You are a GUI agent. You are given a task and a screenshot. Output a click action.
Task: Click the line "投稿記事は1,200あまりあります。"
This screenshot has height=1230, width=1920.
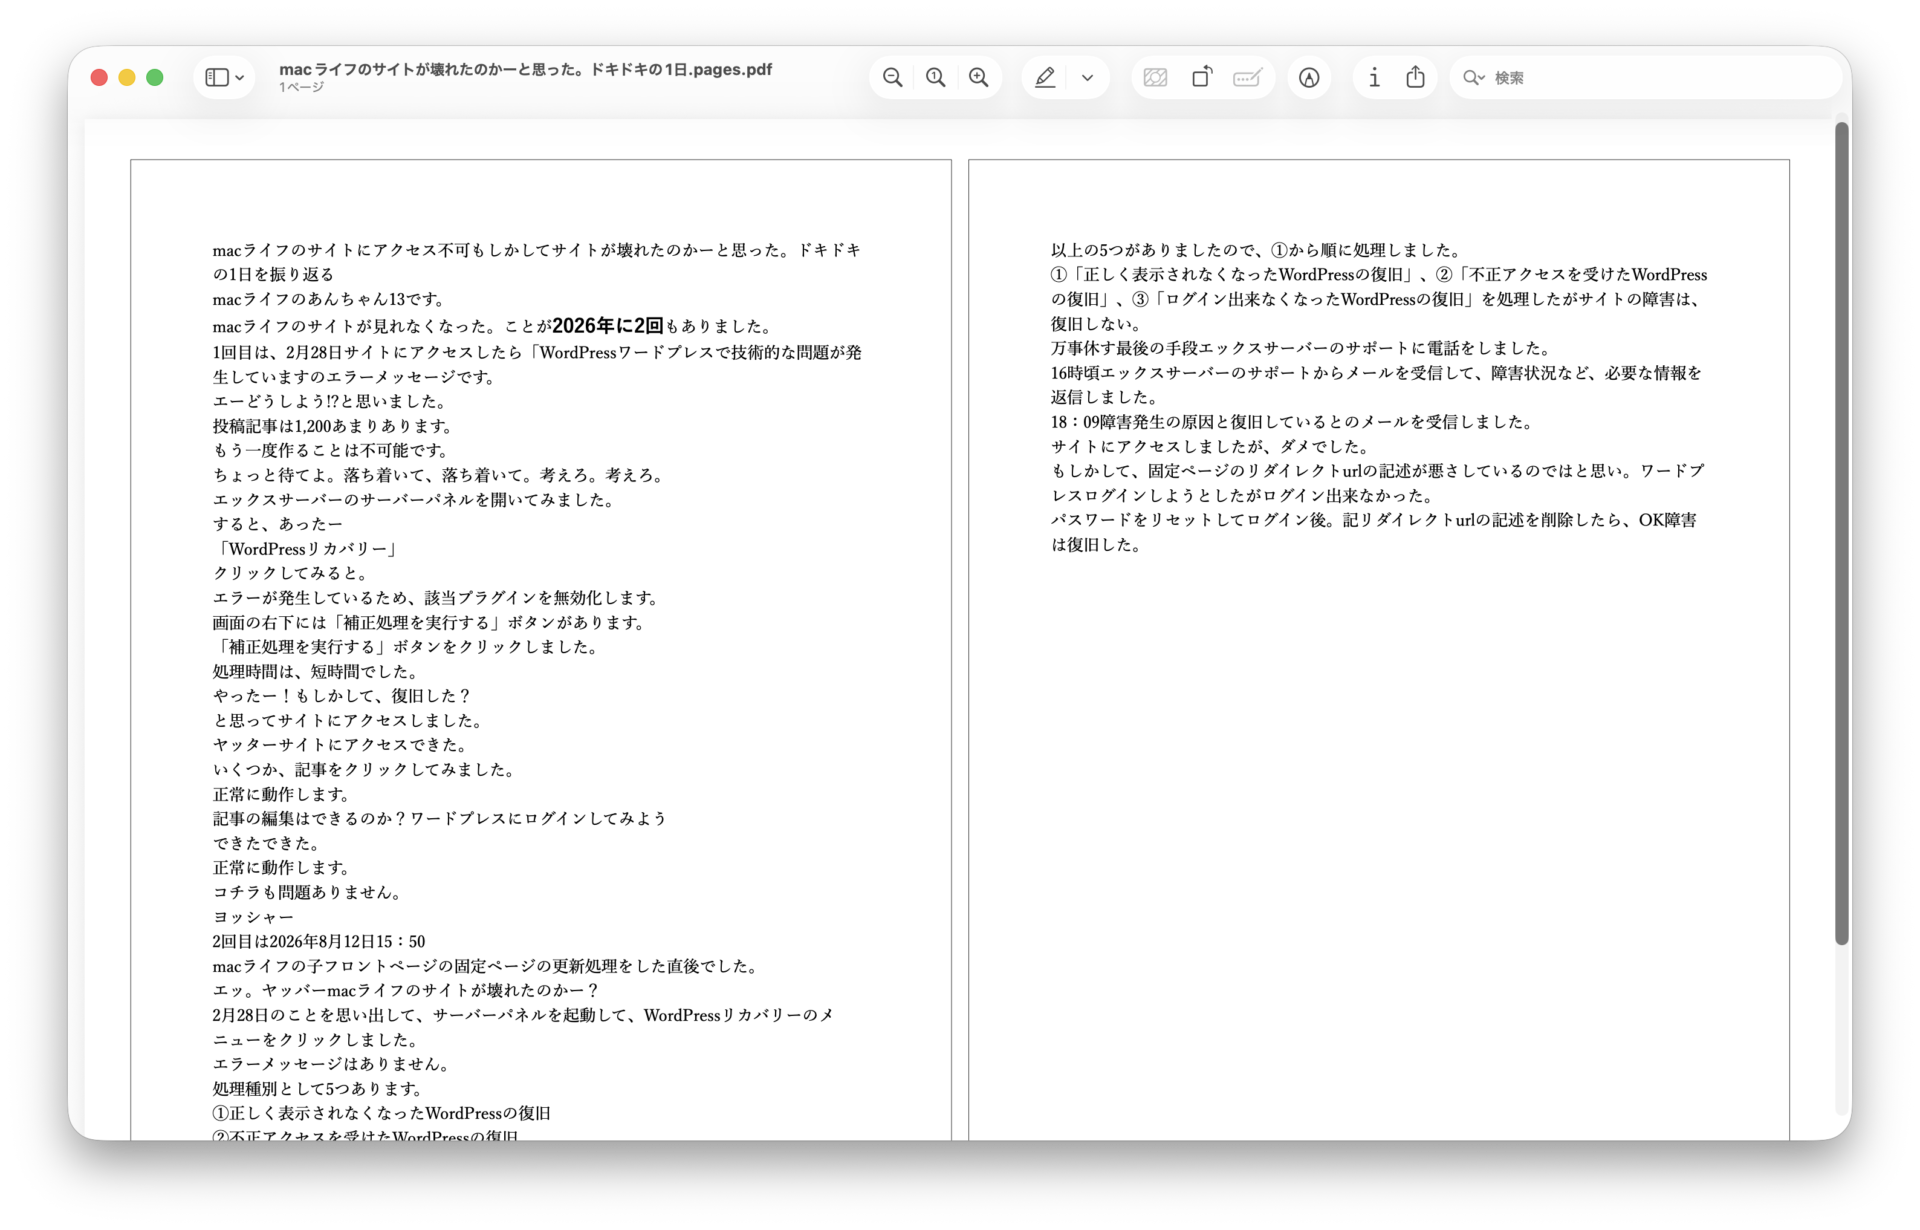click(334, 426)
